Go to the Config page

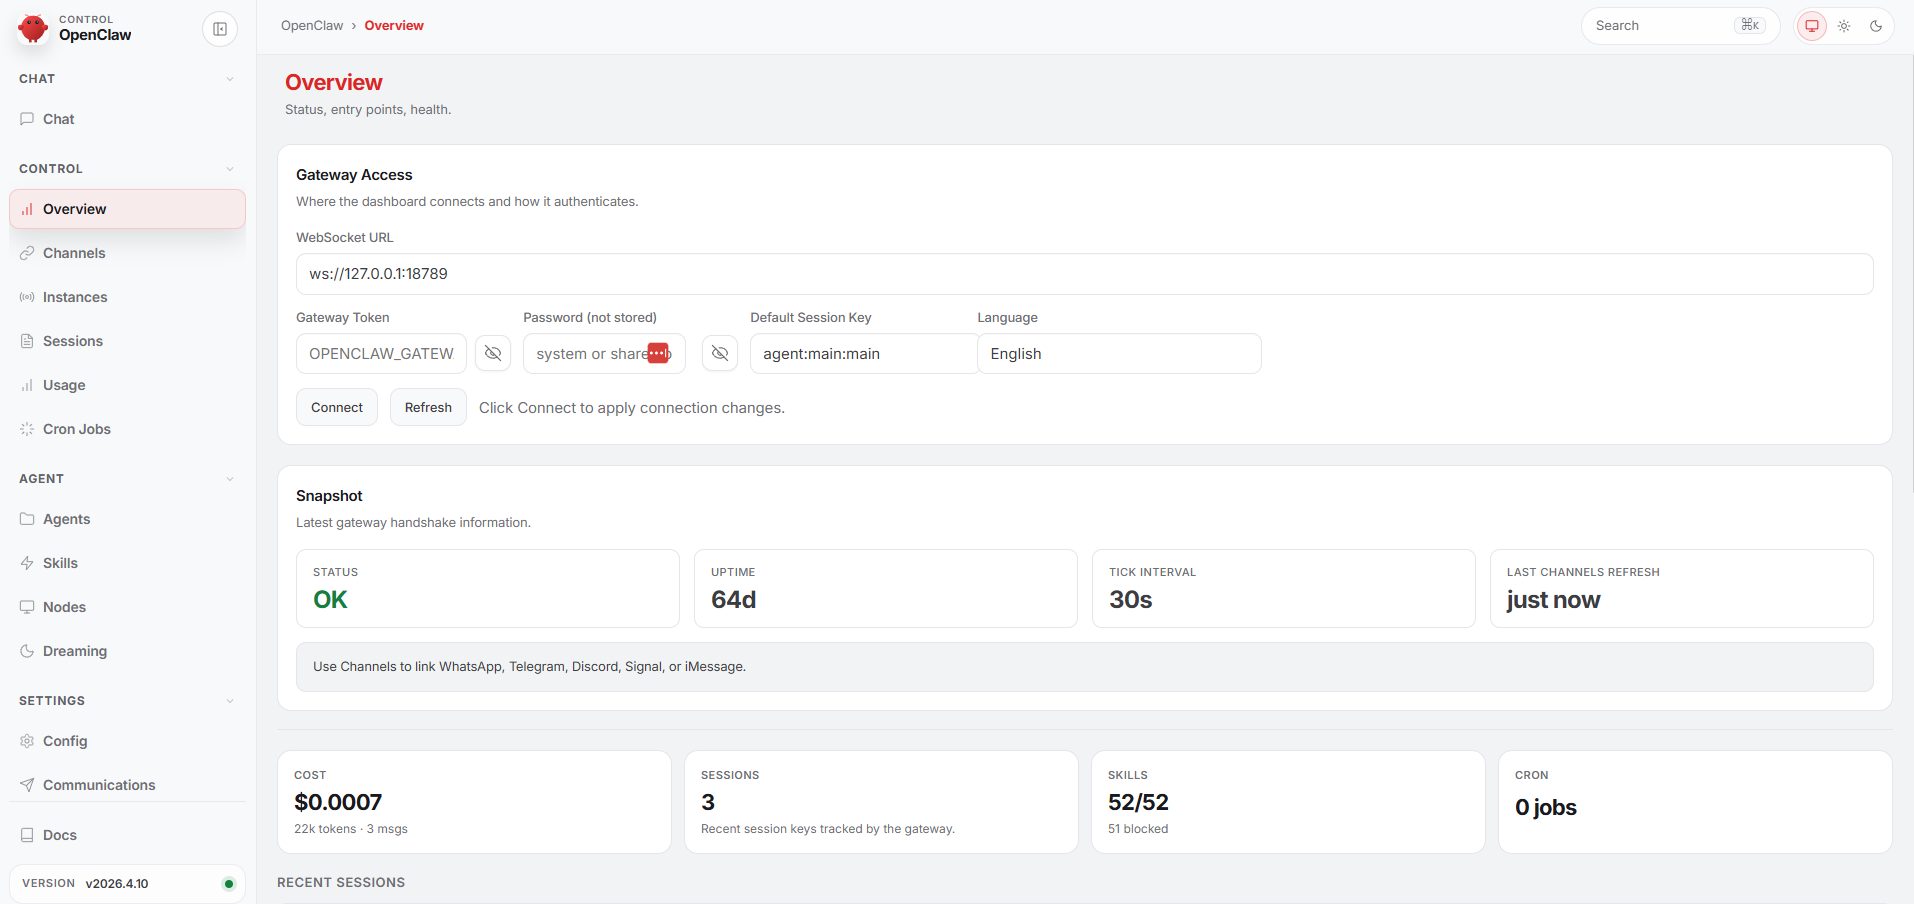pyautogui.click(x=127, y=741)
